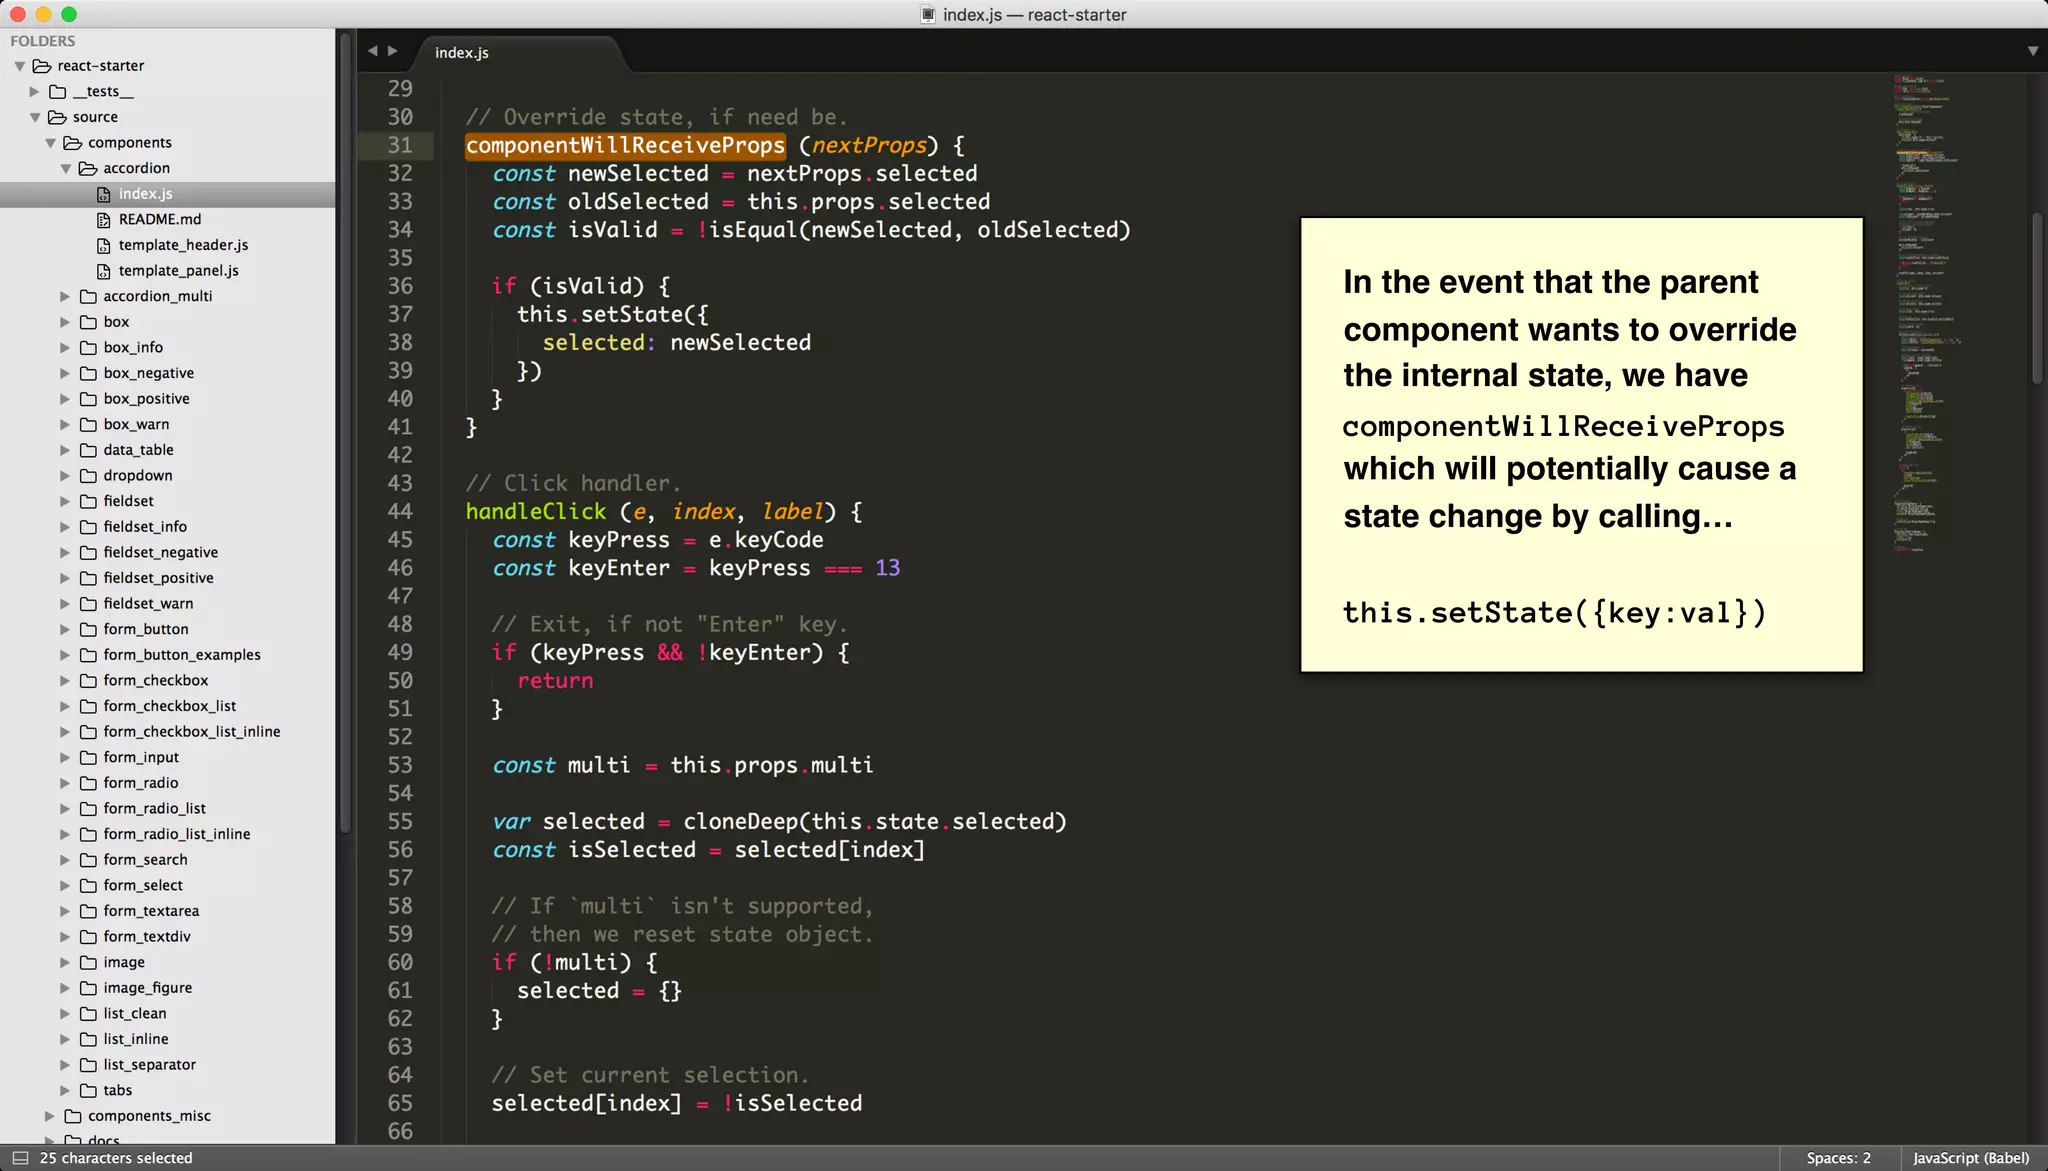Click the highlighted componentWillReceiveProps method name
This screenshot has width=2048, height=1171.
[x=625, y=146]
